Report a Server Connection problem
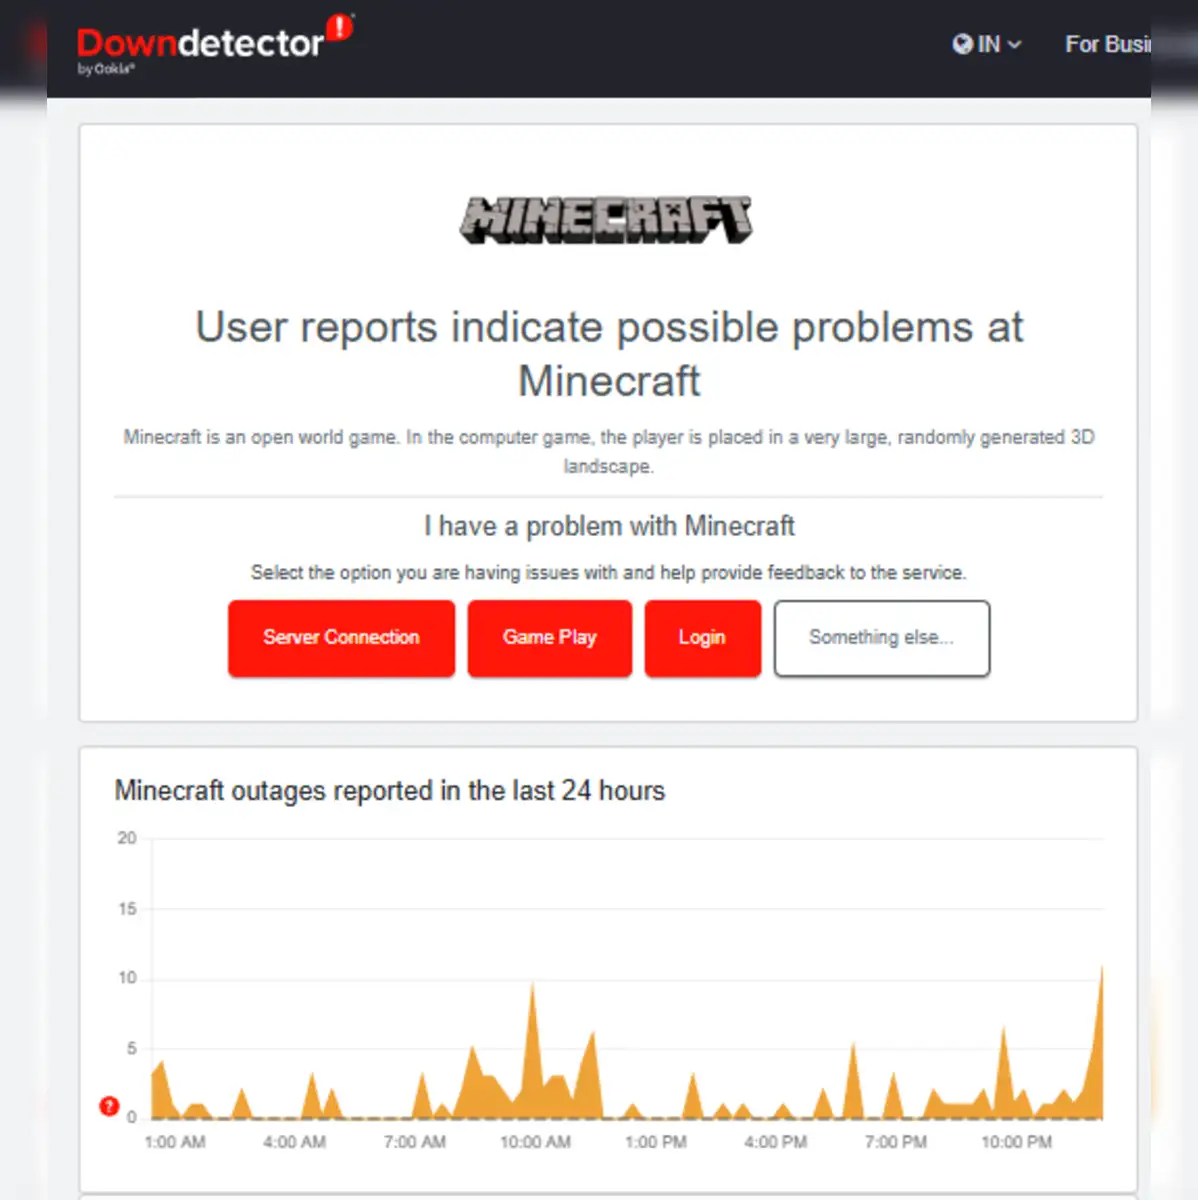 pos(341,638)
